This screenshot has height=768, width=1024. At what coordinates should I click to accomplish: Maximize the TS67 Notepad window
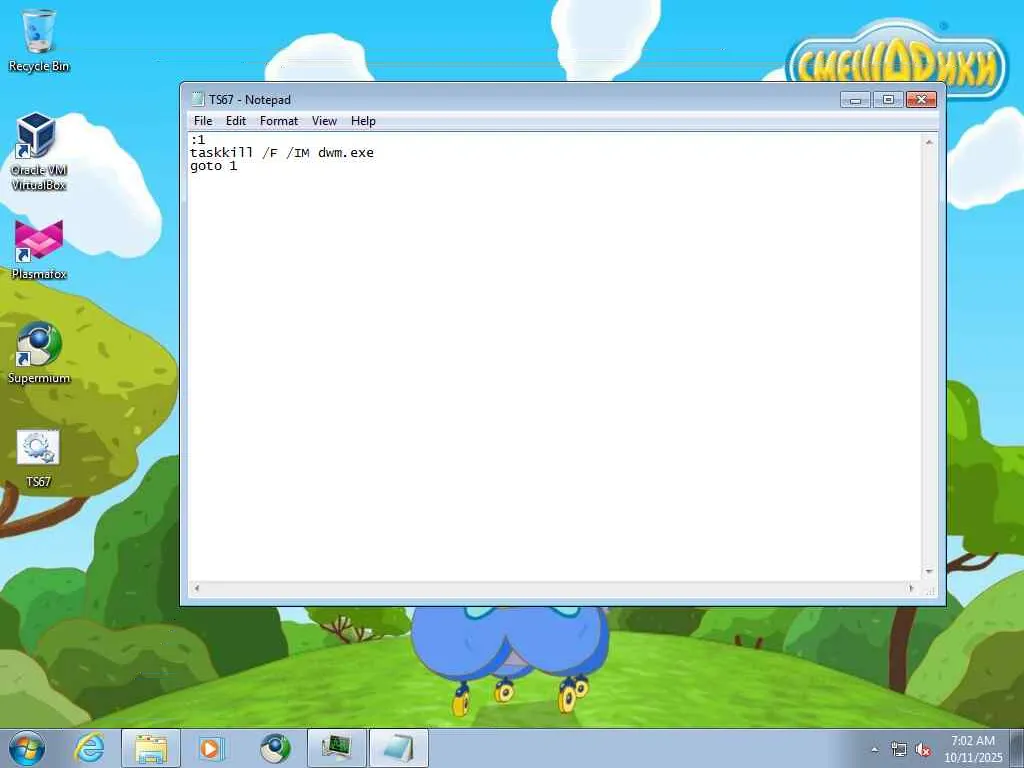(x=888, y=99)
